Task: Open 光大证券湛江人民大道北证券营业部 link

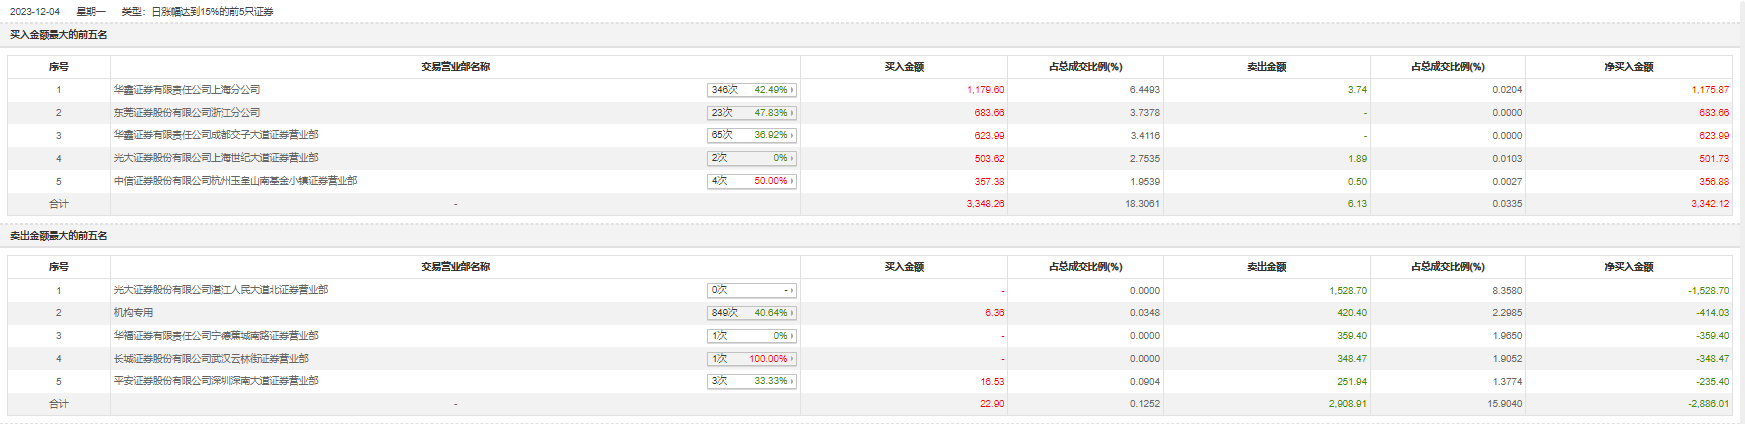Action: pyautogui.click(x=221, y=290)
